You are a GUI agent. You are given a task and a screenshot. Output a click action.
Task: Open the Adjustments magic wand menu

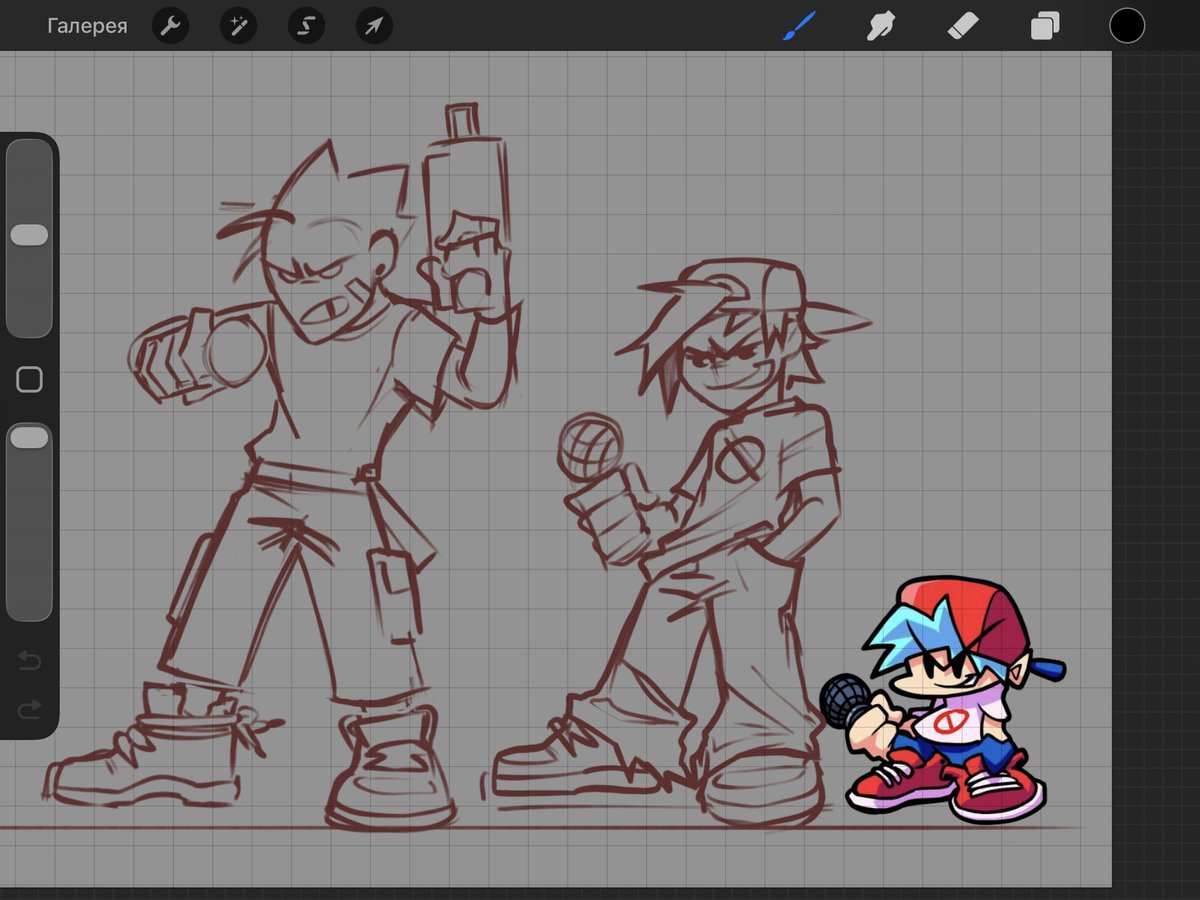click(238, 26)
